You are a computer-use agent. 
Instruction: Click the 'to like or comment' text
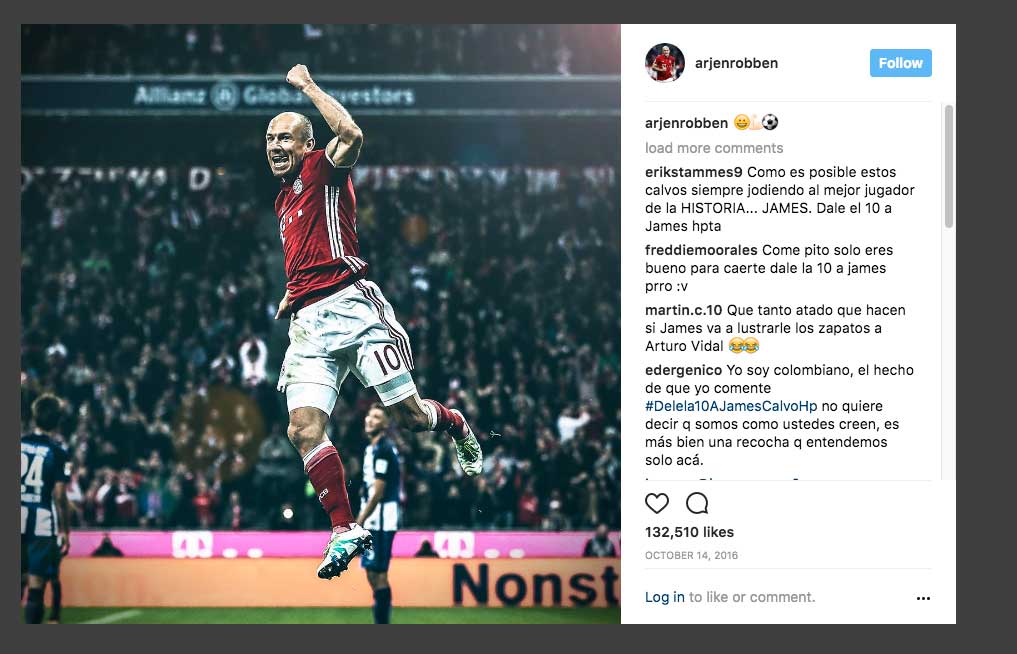(752, 597)
